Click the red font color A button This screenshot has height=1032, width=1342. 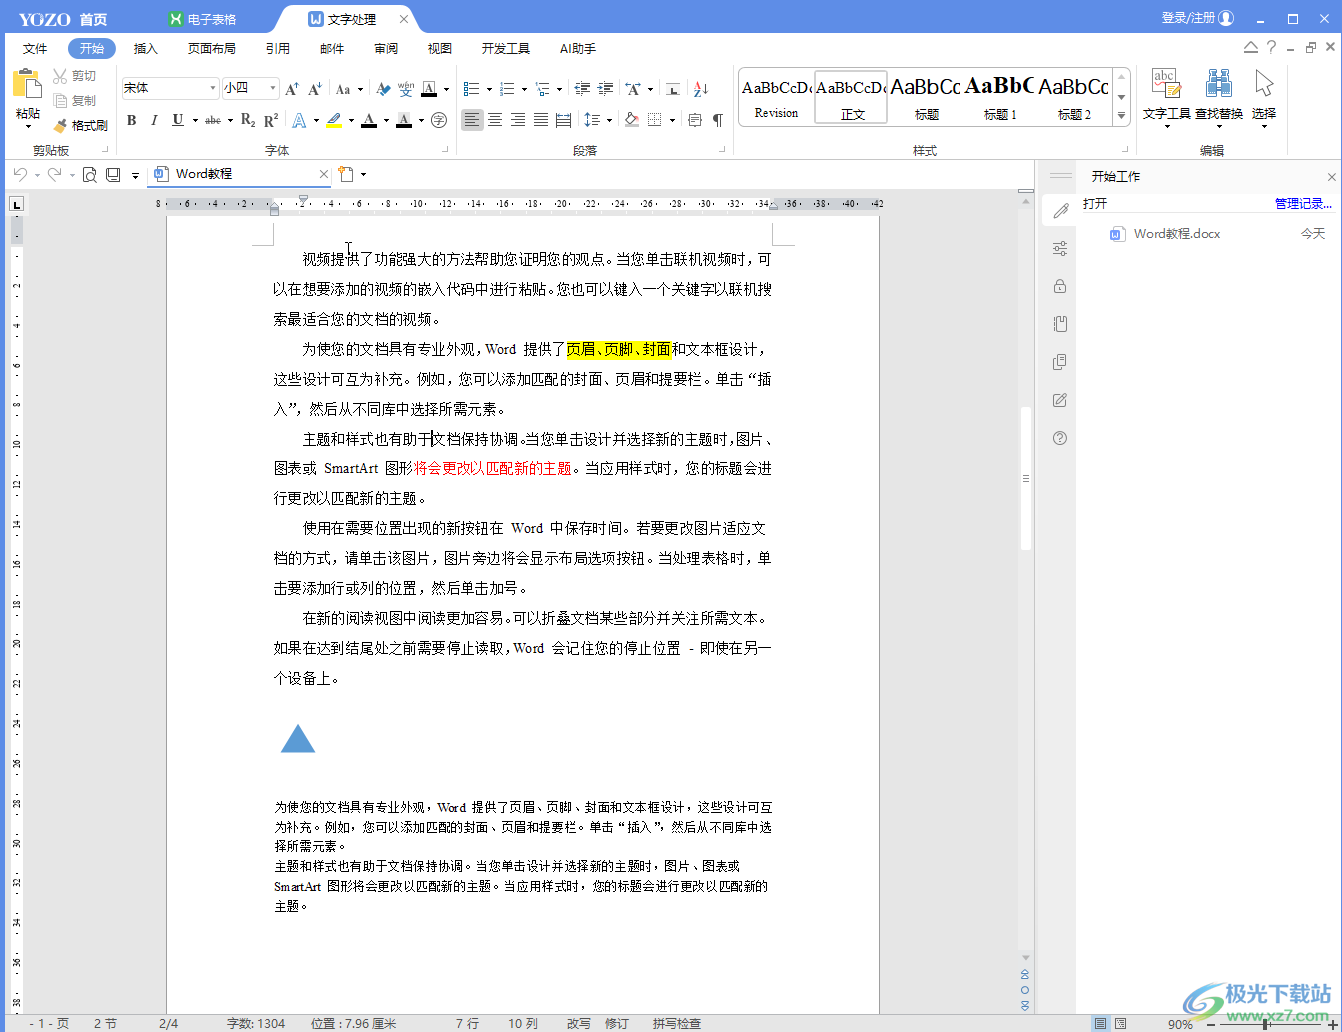click(x=369, y=121)
